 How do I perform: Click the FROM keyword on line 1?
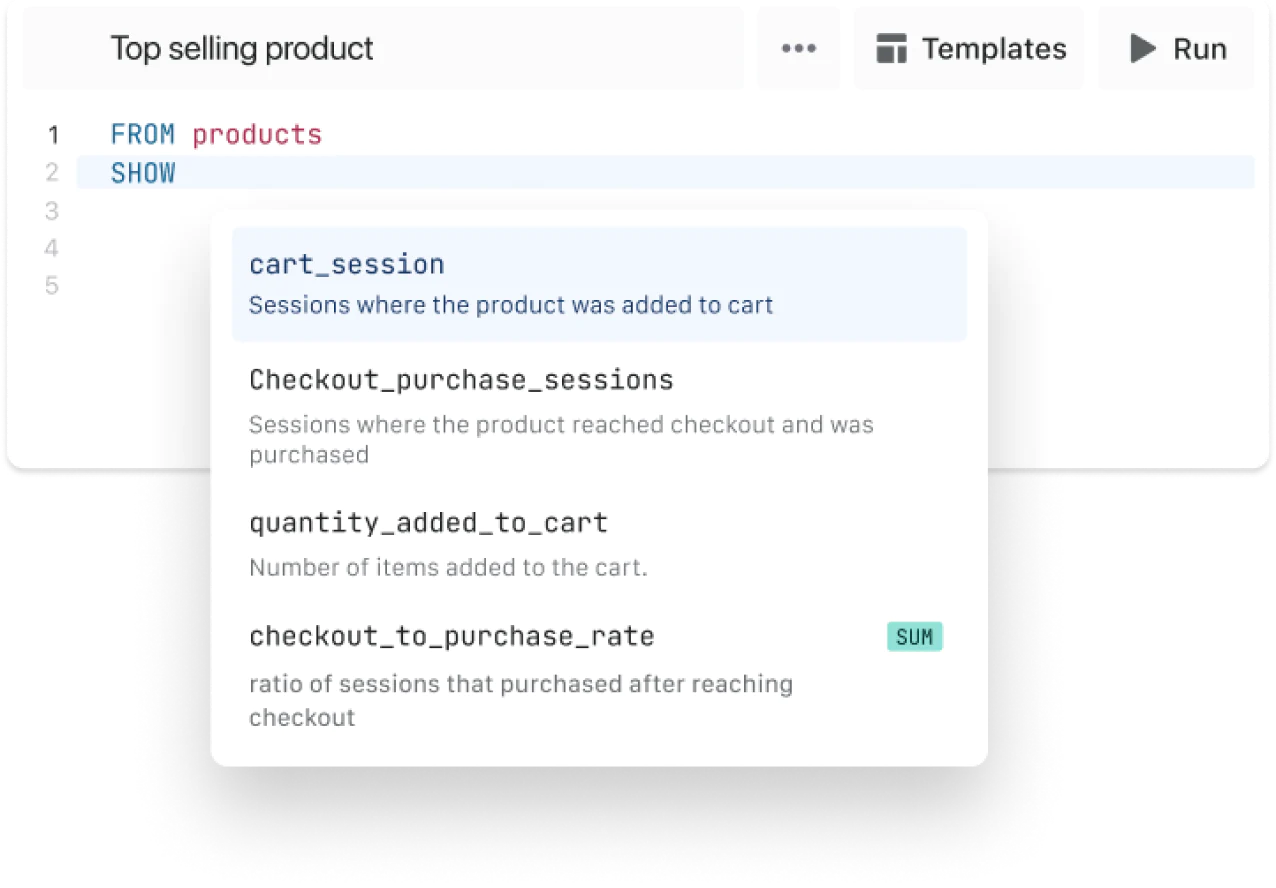[x=143, y=135]
